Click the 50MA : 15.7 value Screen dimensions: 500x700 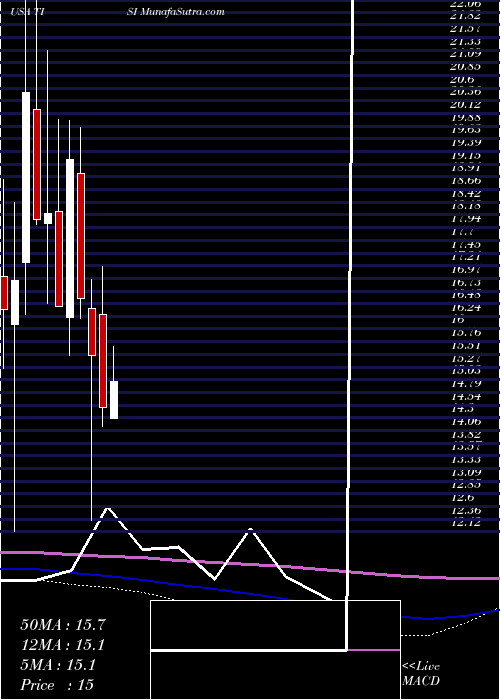click(x=63, y=625)
